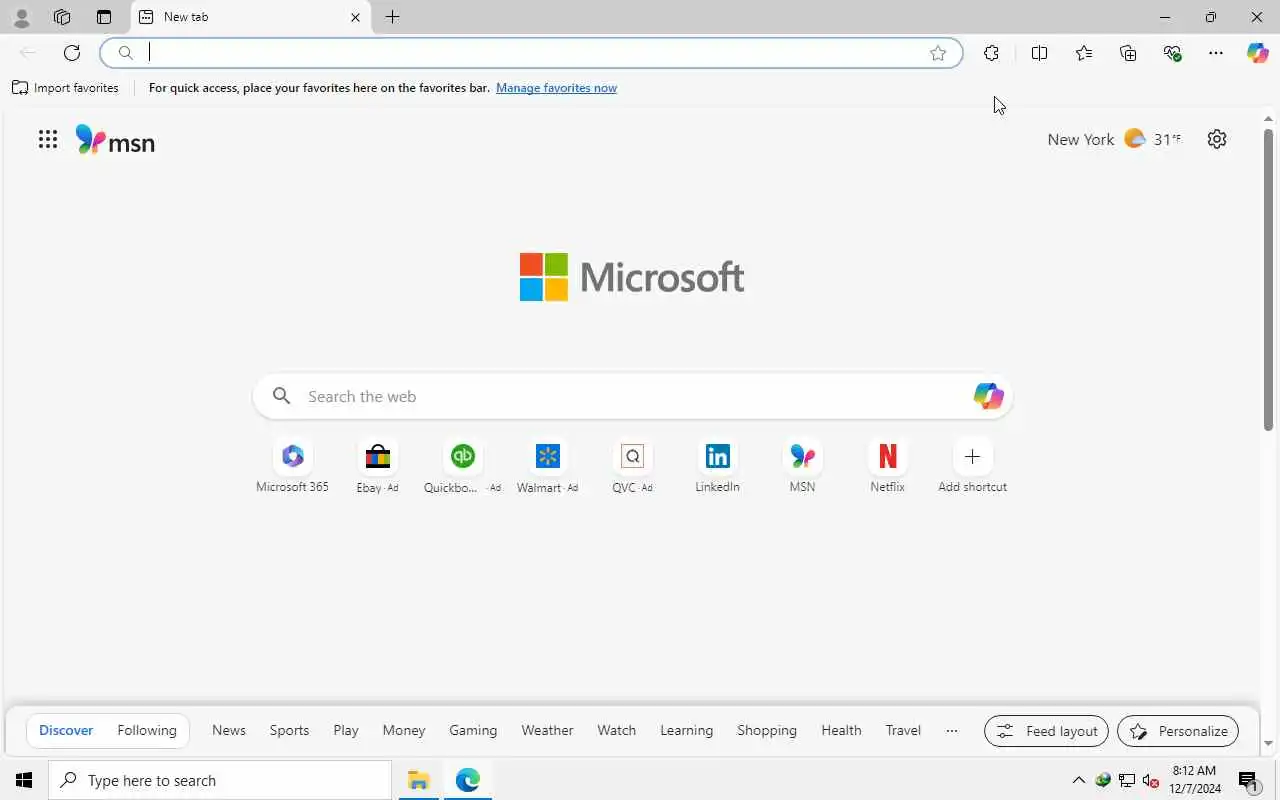Open File Explorer from taskbar

point(418,780)
